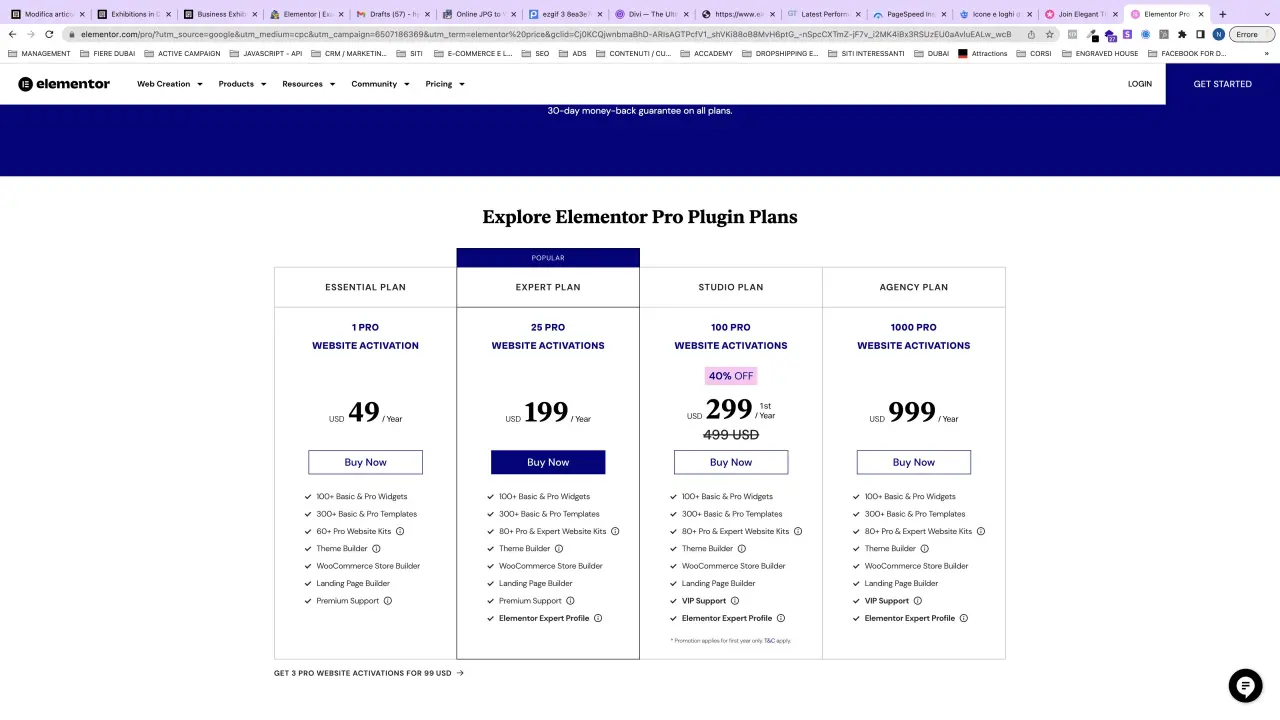
Task: Close the Exhibitions in Dubai tab
Action: coord(167,14)
